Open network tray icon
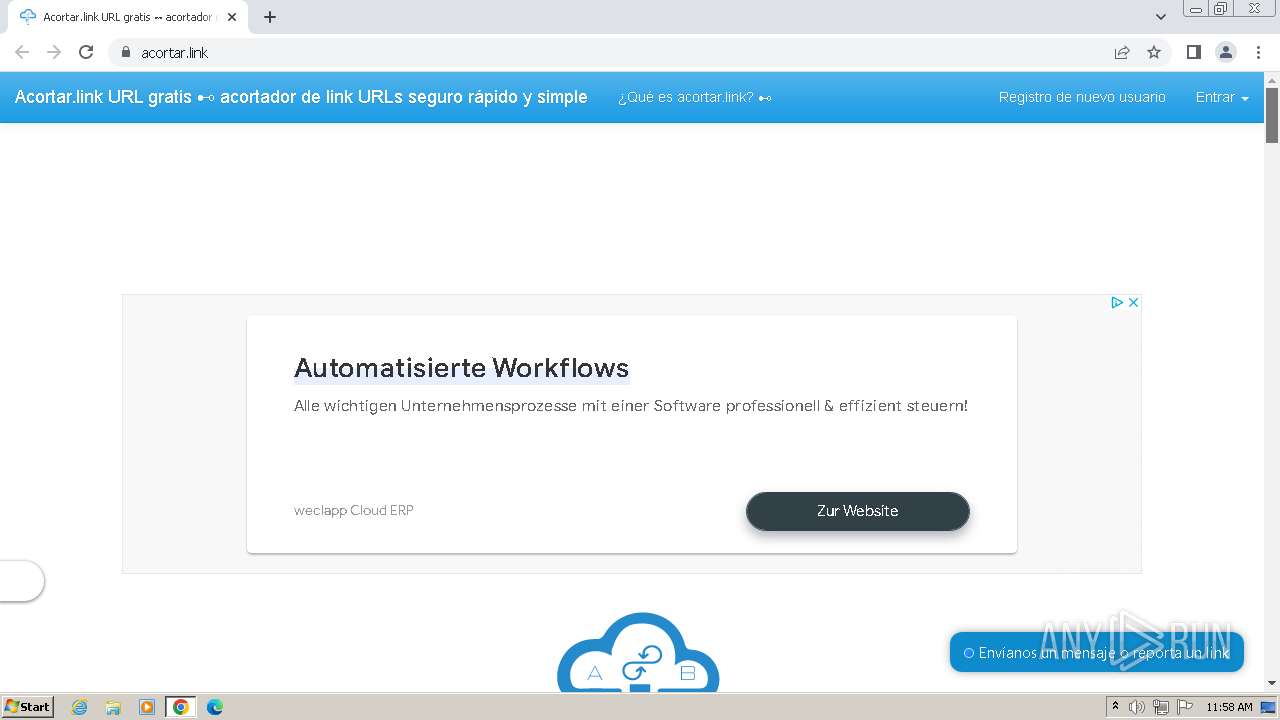 pyautogui.click(x=1161, y=707)
